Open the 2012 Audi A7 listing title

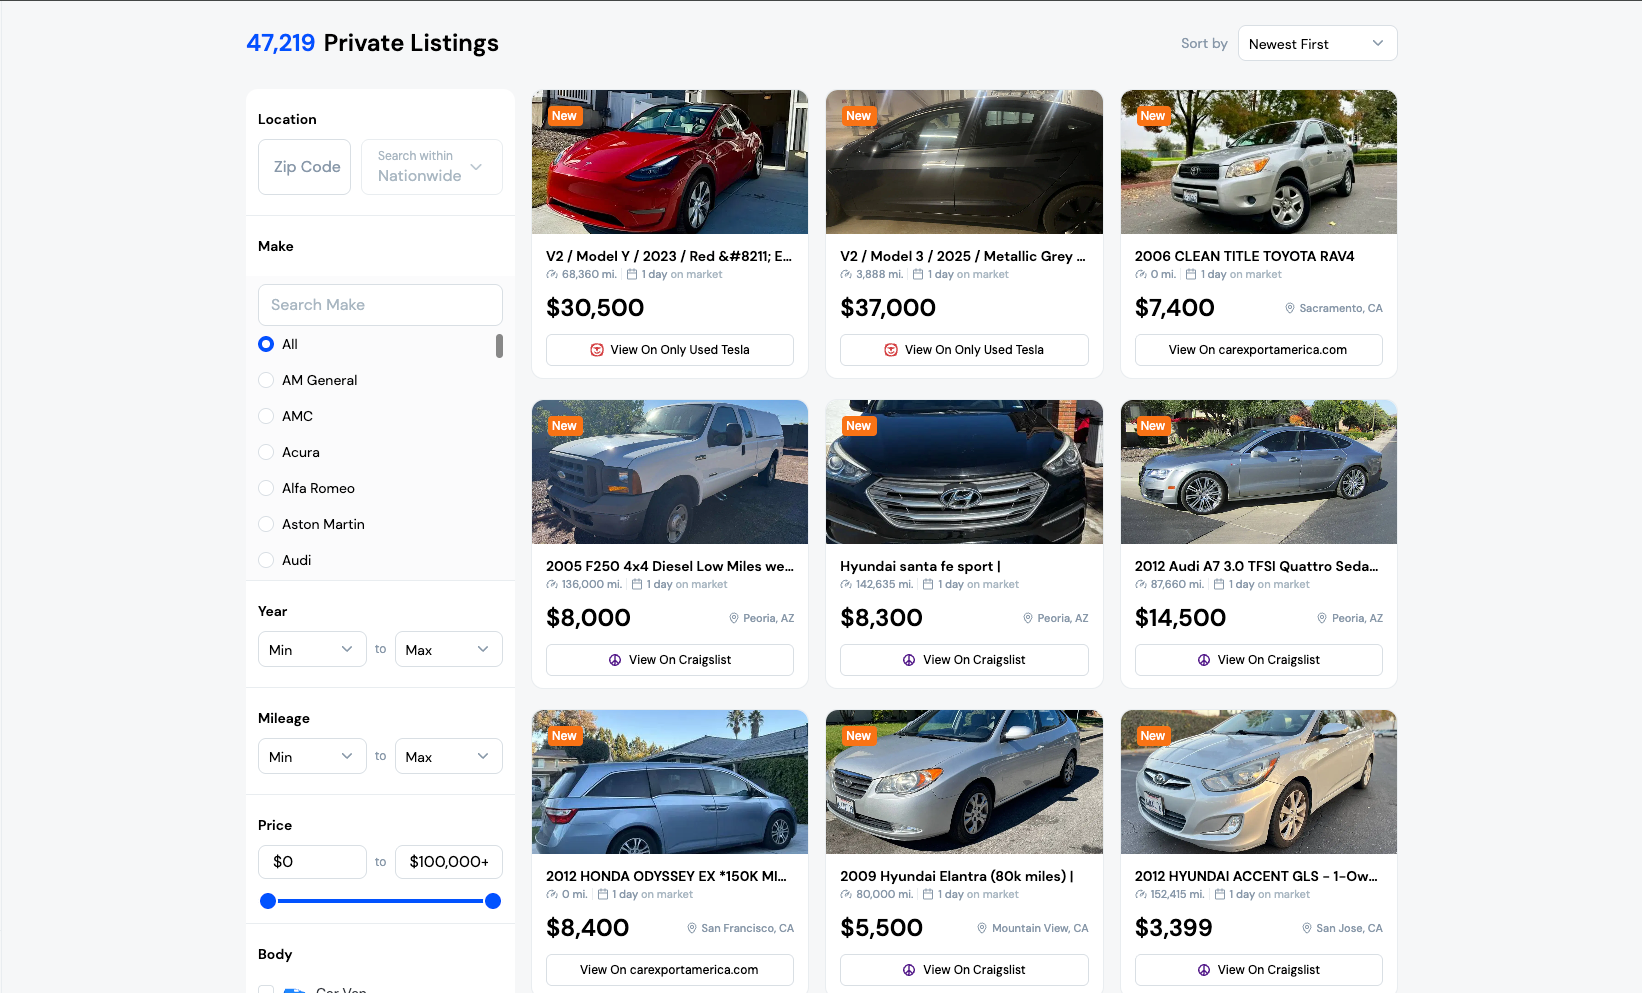[x=1256, y=566]
